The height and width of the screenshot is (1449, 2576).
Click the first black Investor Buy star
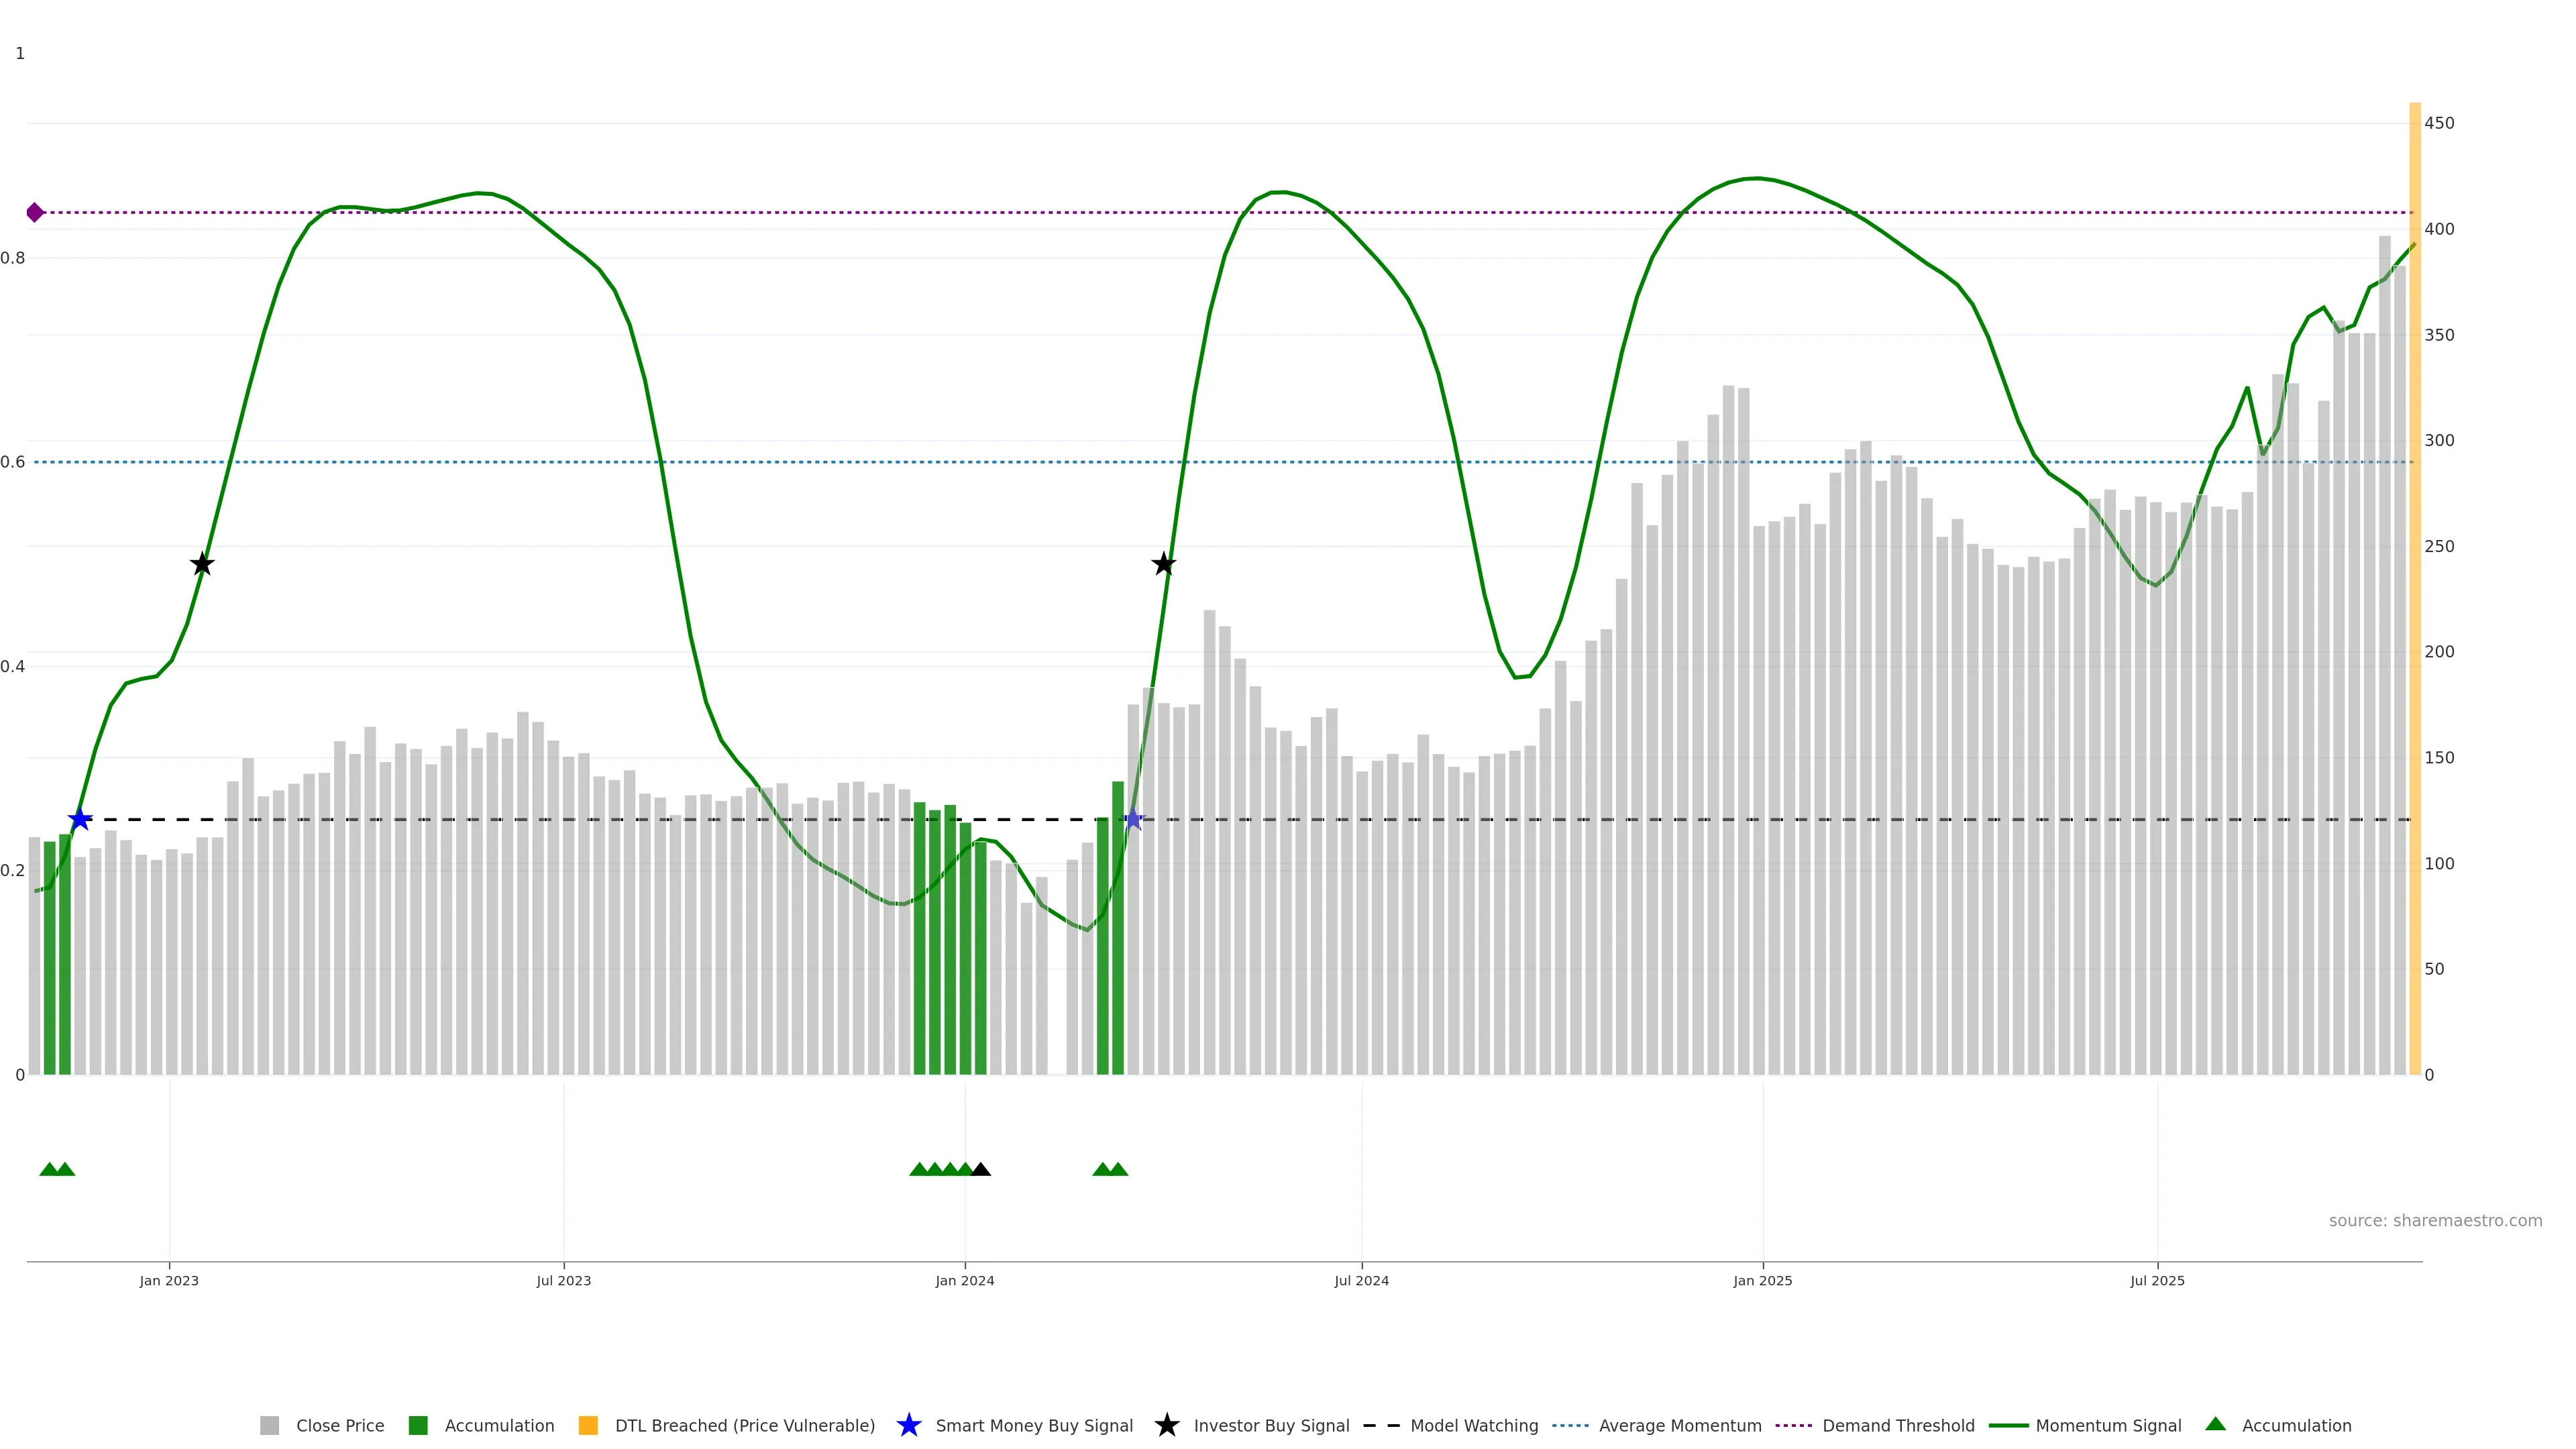coord(202,564)
